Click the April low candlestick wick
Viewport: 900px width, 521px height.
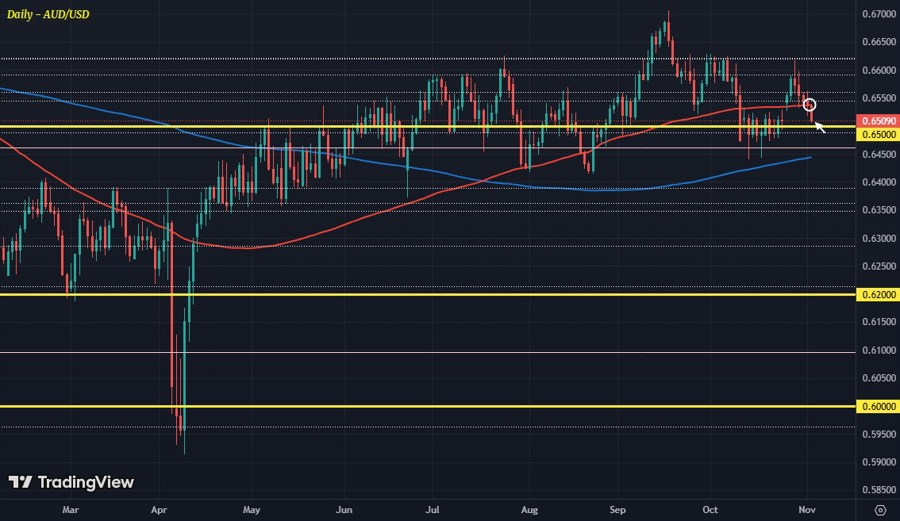pos(184,445)
